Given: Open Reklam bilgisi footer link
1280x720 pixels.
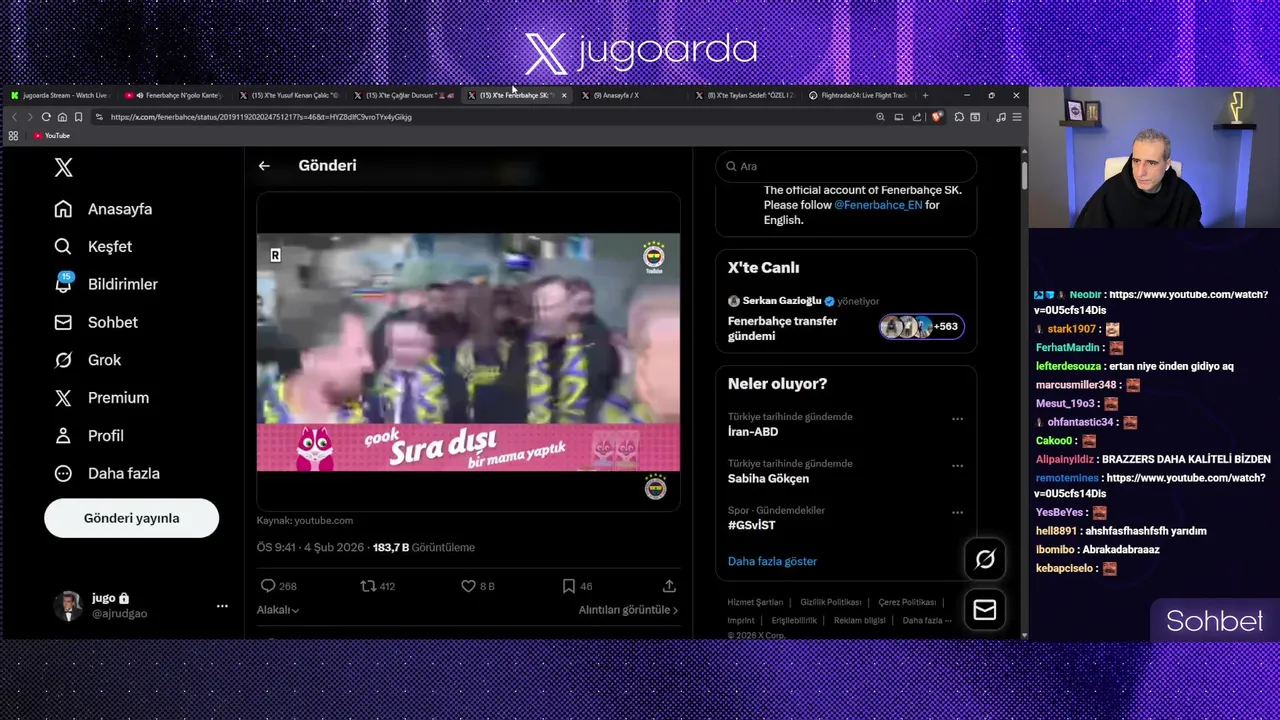Looking at the screenshot, I should 859,620.
